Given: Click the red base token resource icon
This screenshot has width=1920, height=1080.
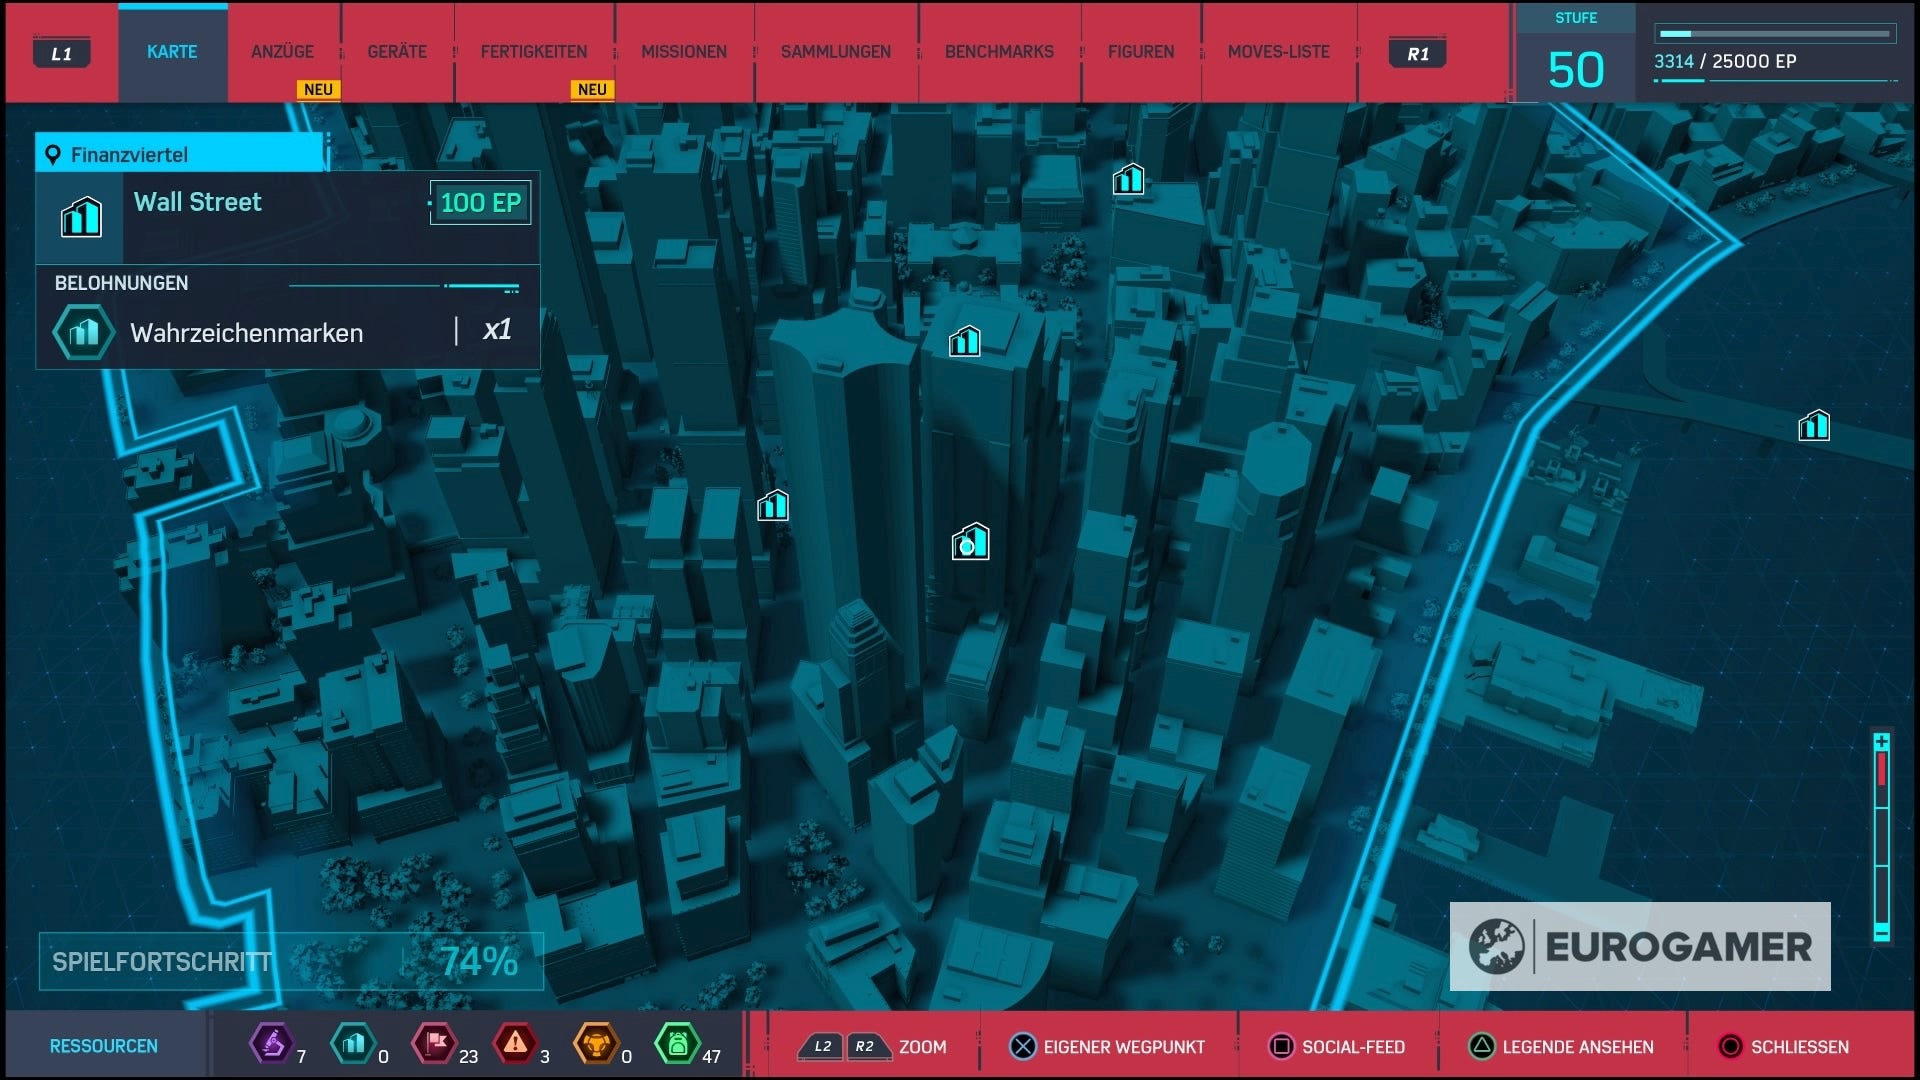Looking at the screenshot, I should (x=434, y=1044).
